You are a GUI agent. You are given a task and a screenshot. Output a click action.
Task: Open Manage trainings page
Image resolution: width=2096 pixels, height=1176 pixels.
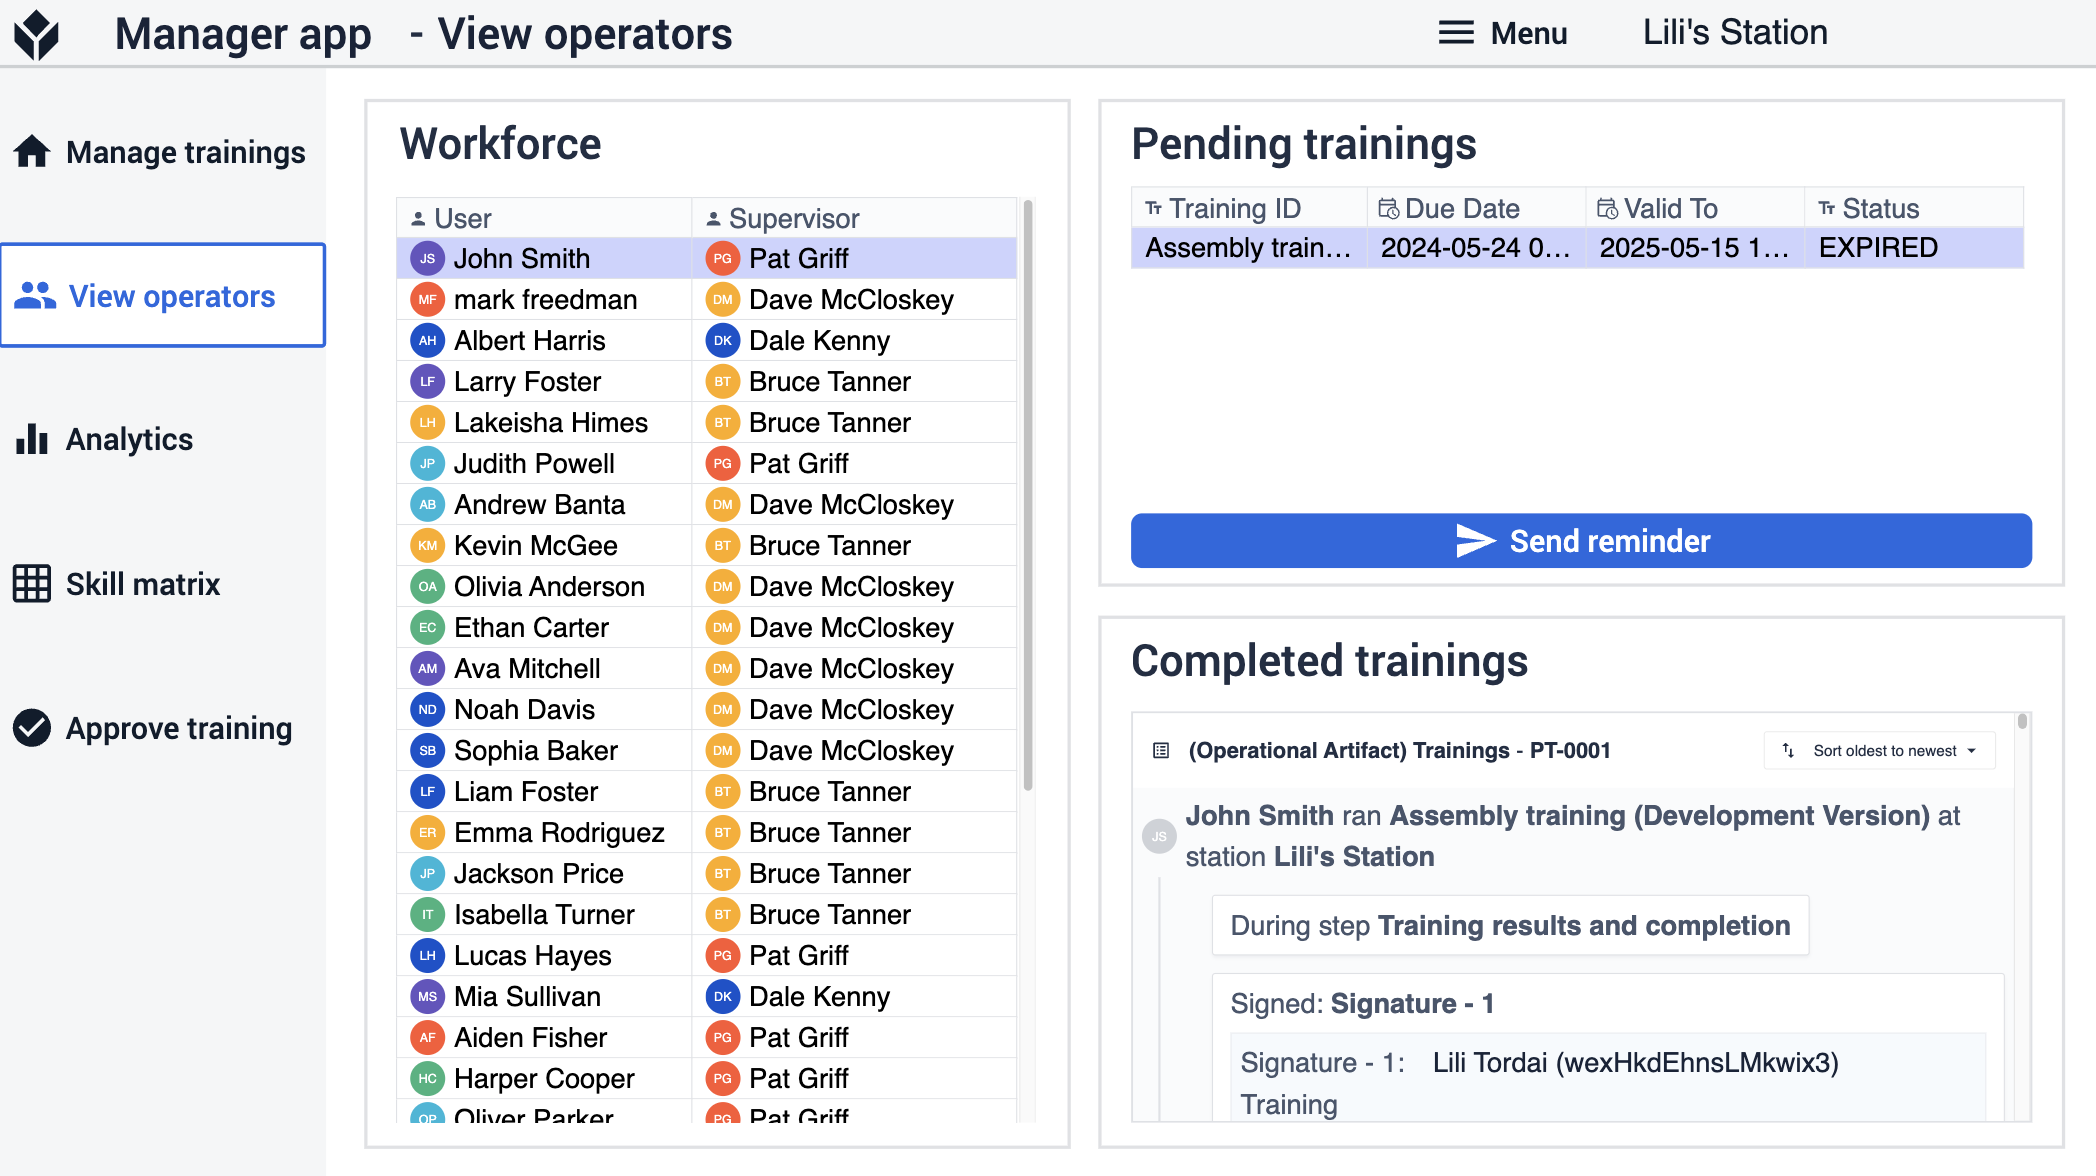click(163, 152)
